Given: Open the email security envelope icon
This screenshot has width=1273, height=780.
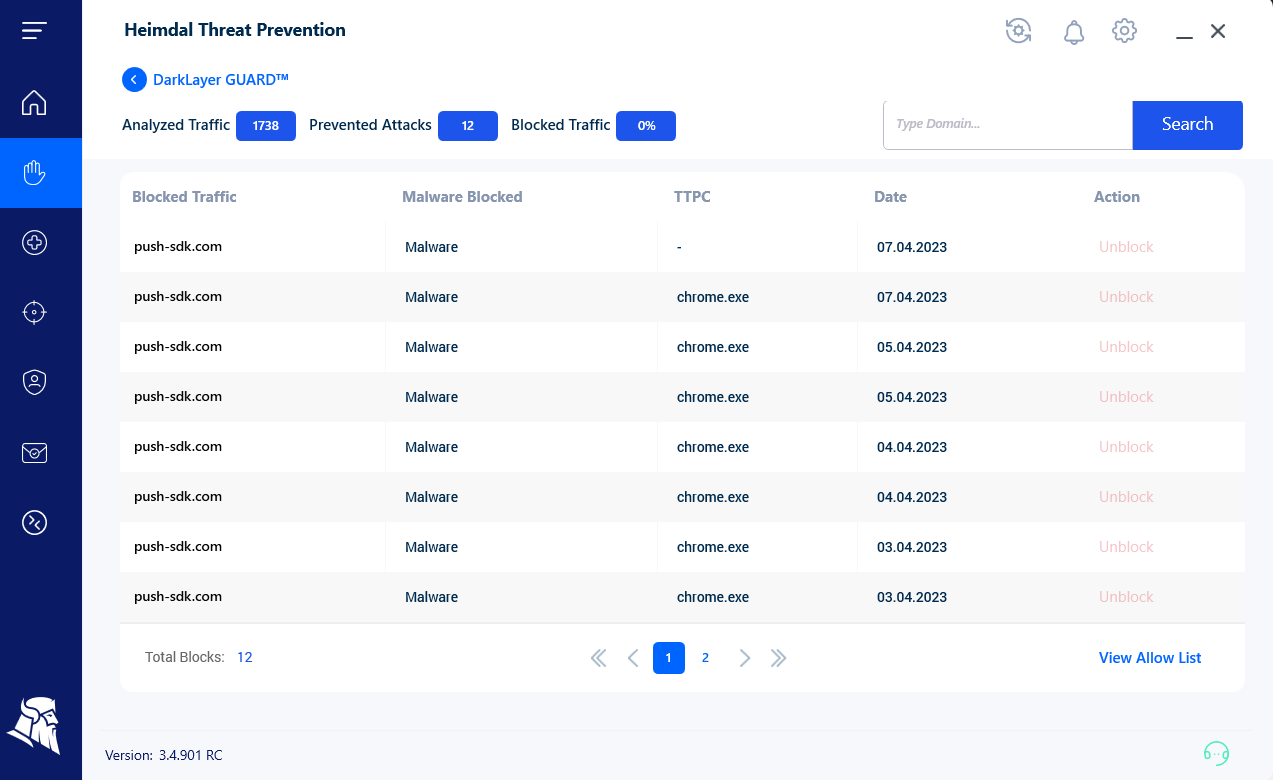Looking at the screenshot, I should click(x=33, y=452).
